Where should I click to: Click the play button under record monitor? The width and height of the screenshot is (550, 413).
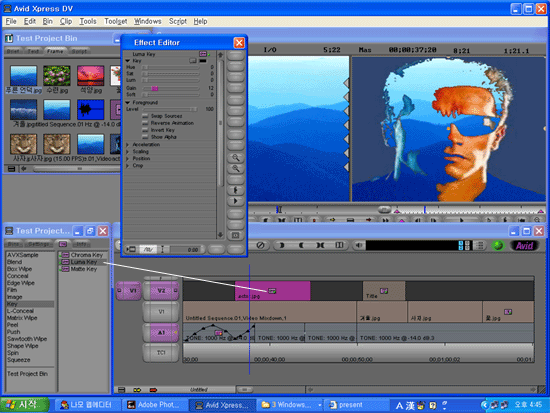(462, 220)
